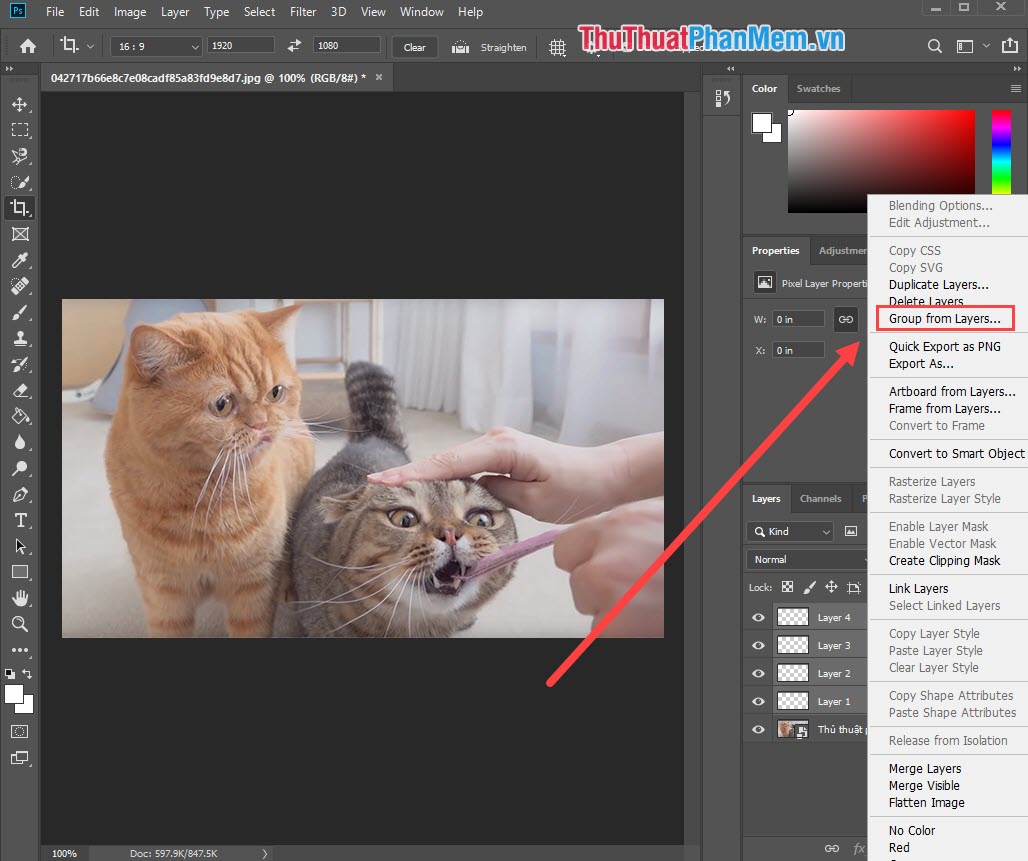Switch to the Swatches tab
This screenshot has height=861, width=1028.
click(x=818, y=88)
